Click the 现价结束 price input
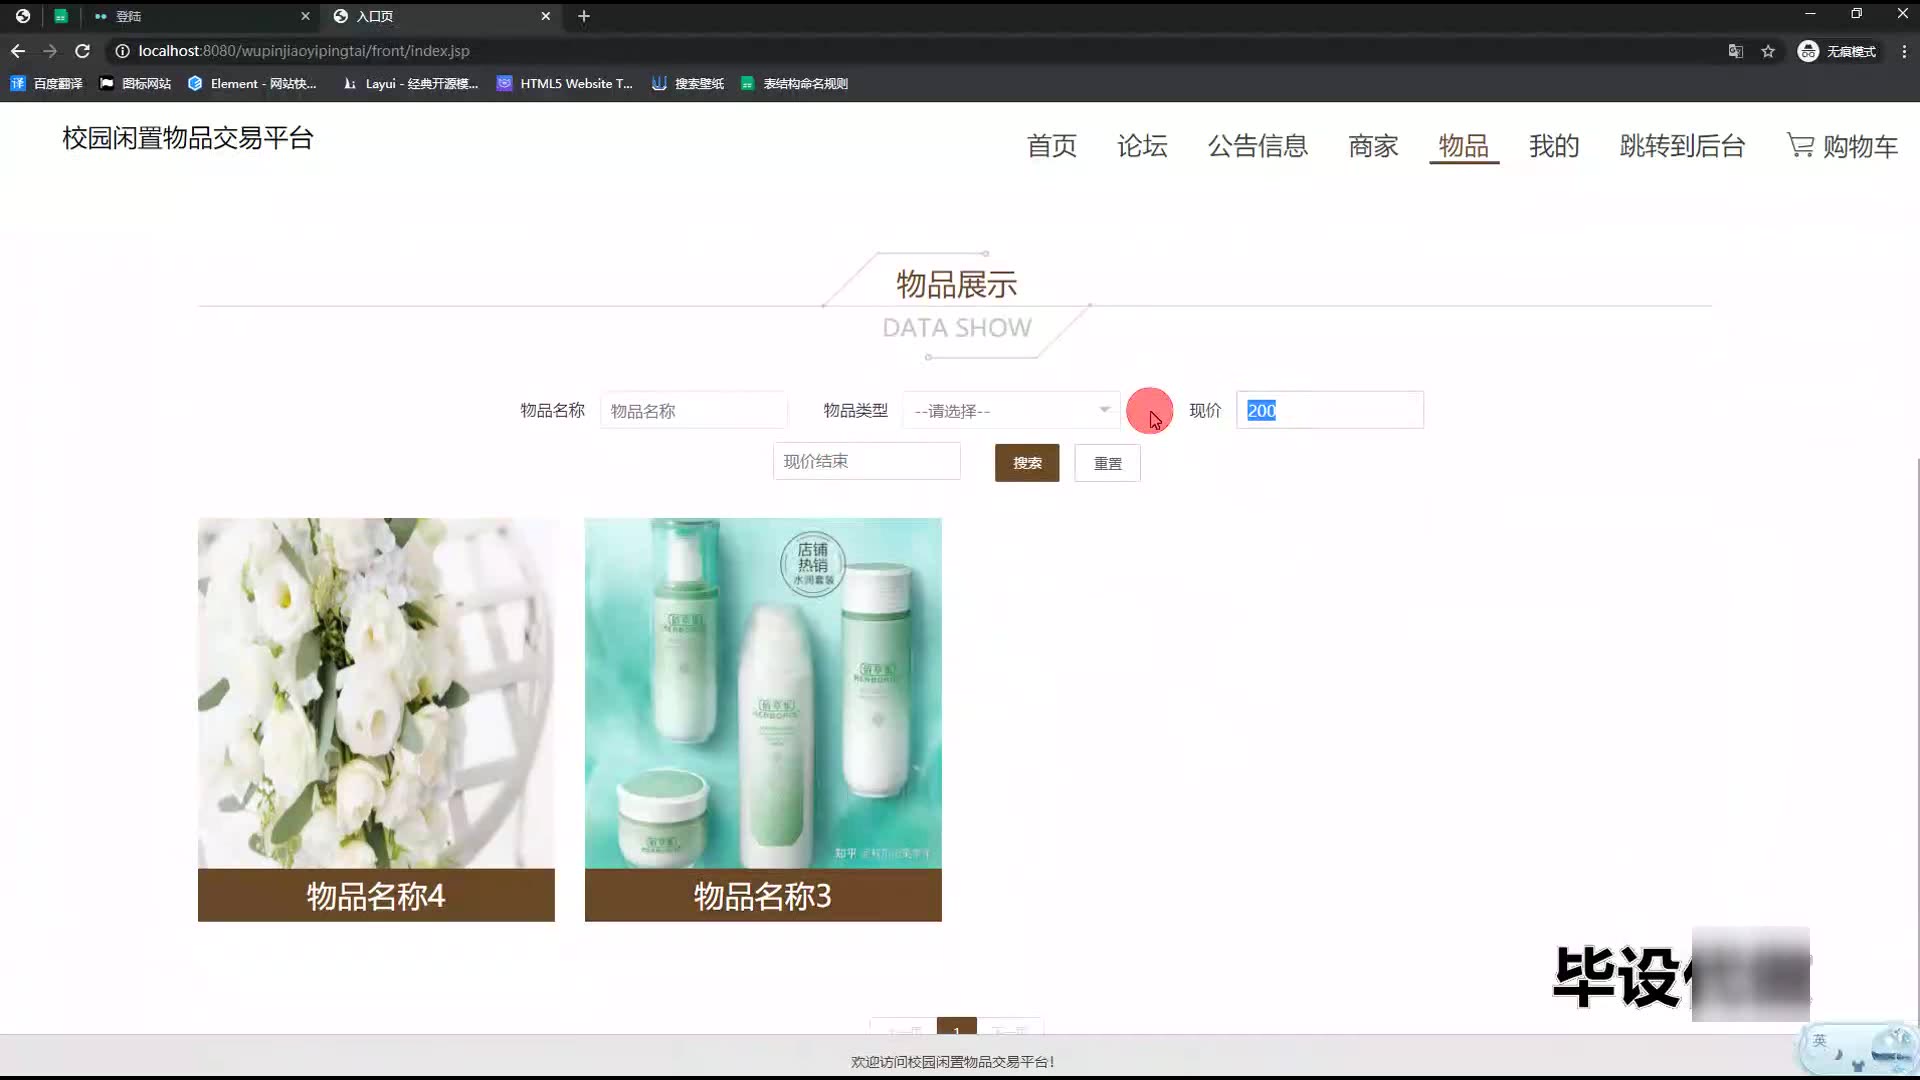This screenshot has width=1920, height=1080. coord(866,461)
